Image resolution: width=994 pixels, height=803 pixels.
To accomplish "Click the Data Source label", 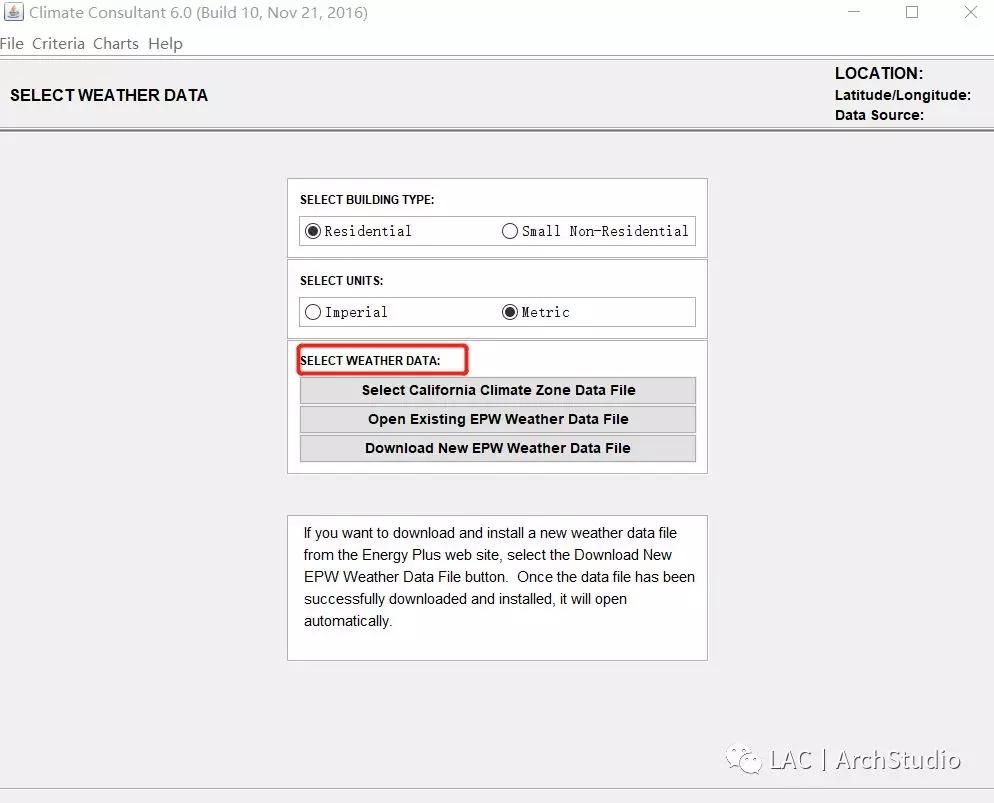I will (x=879, y=115).
